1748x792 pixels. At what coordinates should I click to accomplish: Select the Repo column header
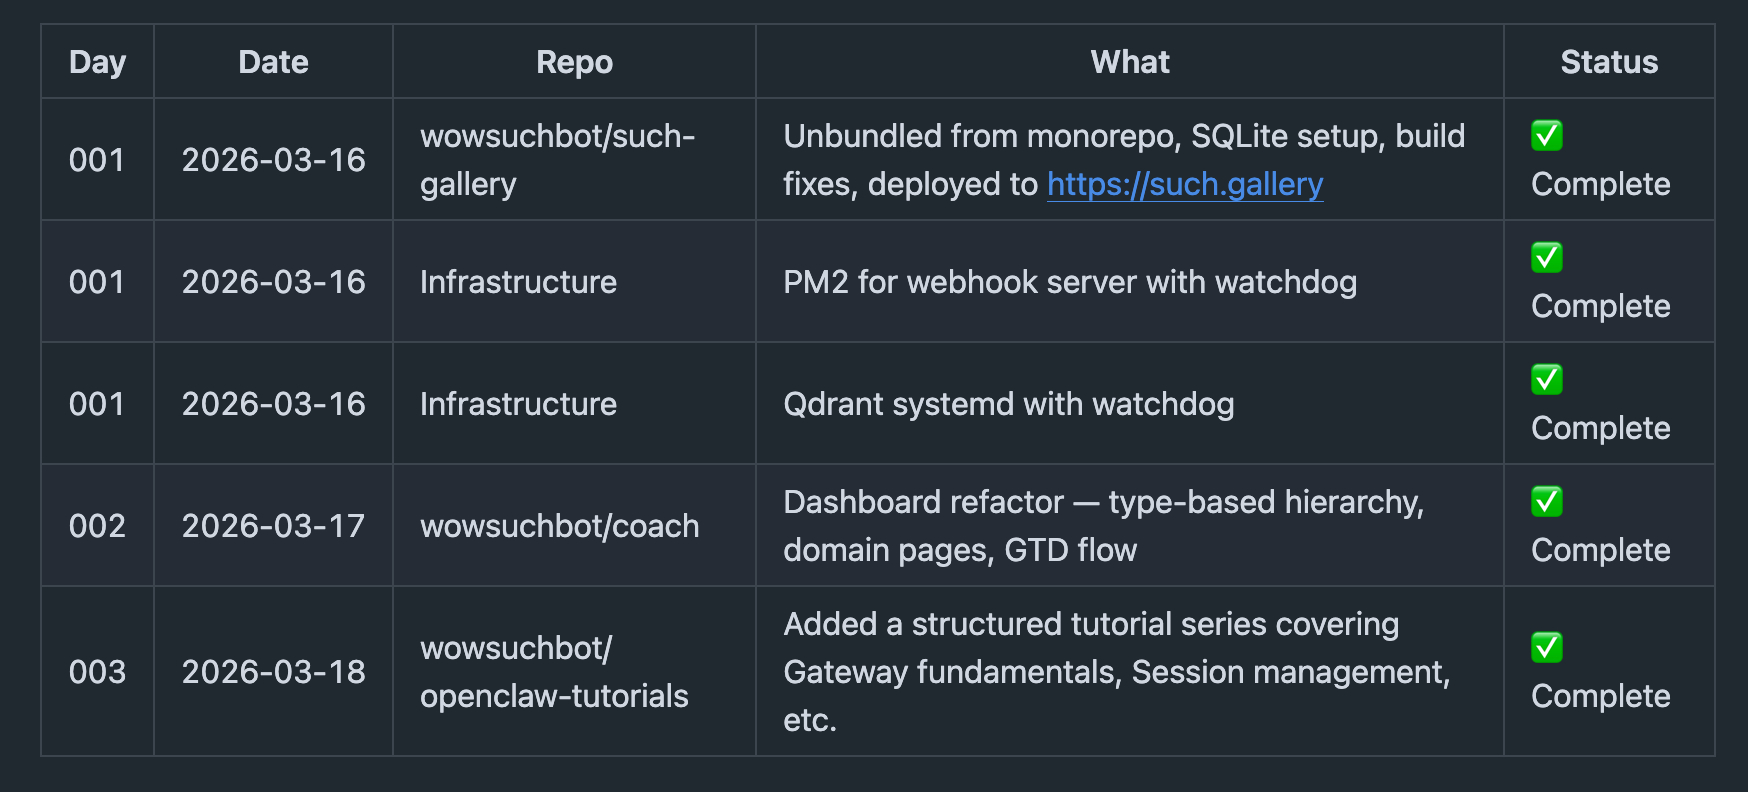point(574,62)
